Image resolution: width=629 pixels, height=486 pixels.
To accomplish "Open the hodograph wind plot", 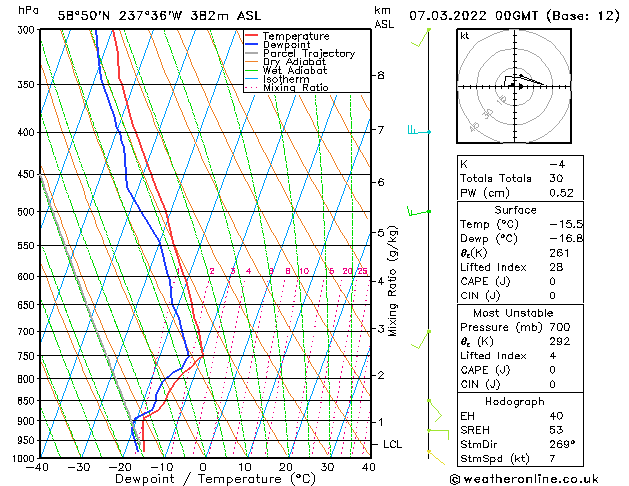I will pyautogui.click(x=514, y=86).
